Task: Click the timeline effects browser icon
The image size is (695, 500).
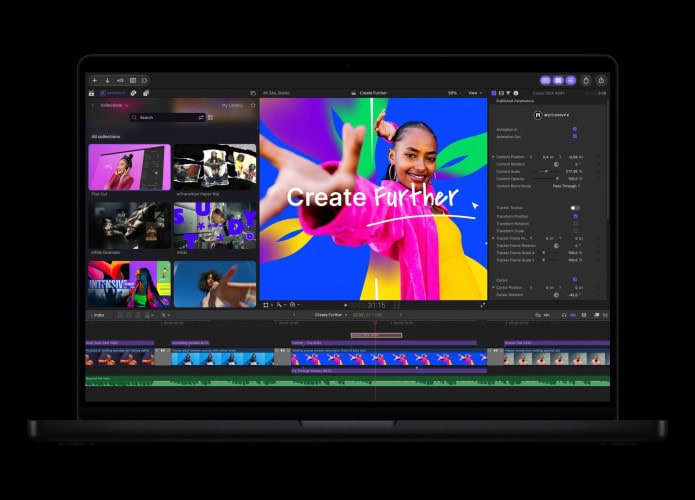Action: pos(597,315)
